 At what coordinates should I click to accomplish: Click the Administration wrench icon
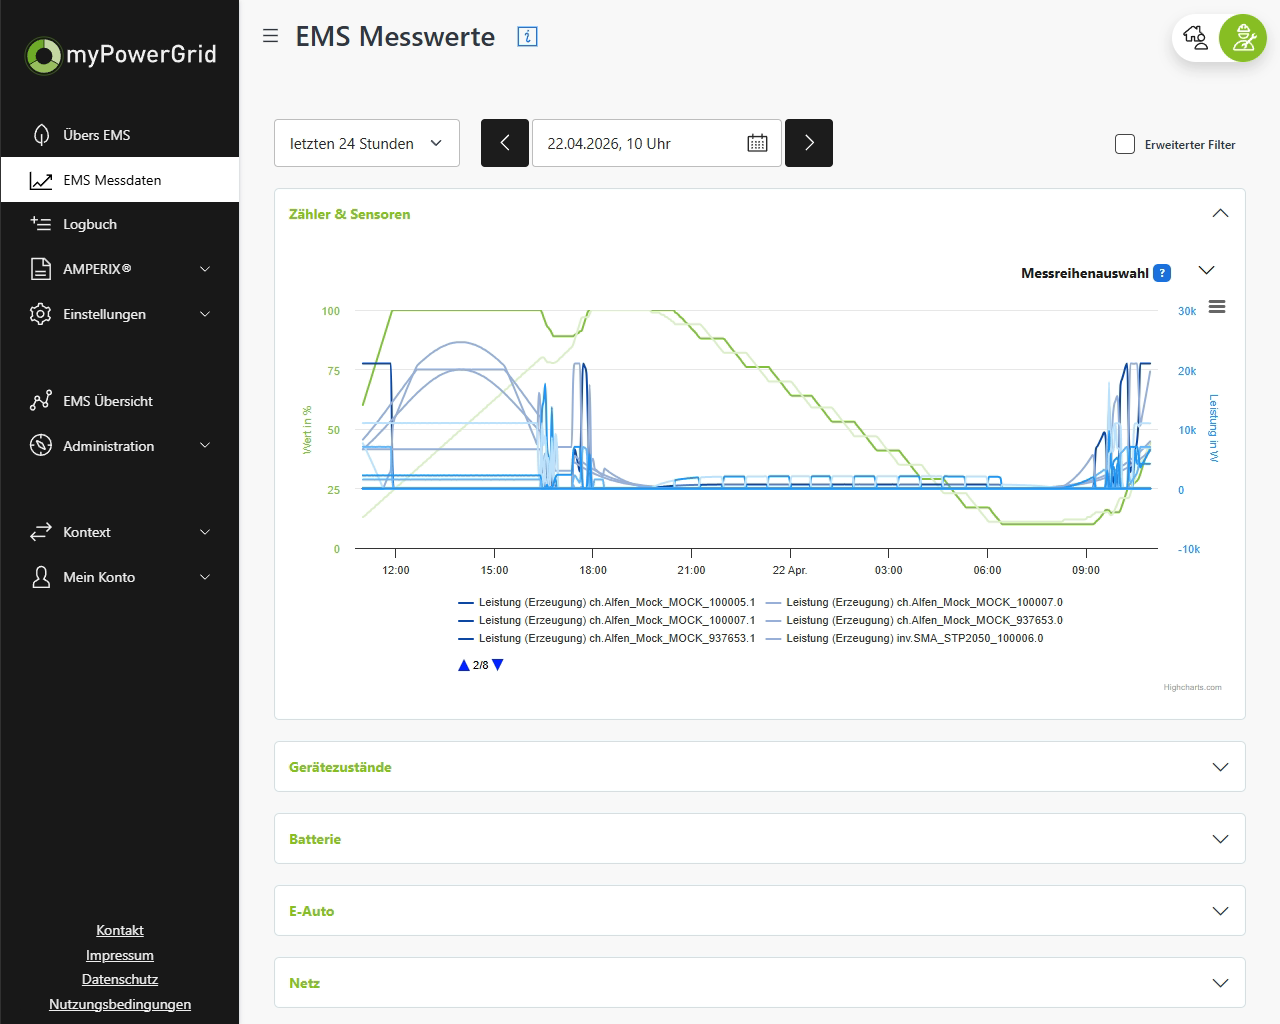click(x=41, y=446)
